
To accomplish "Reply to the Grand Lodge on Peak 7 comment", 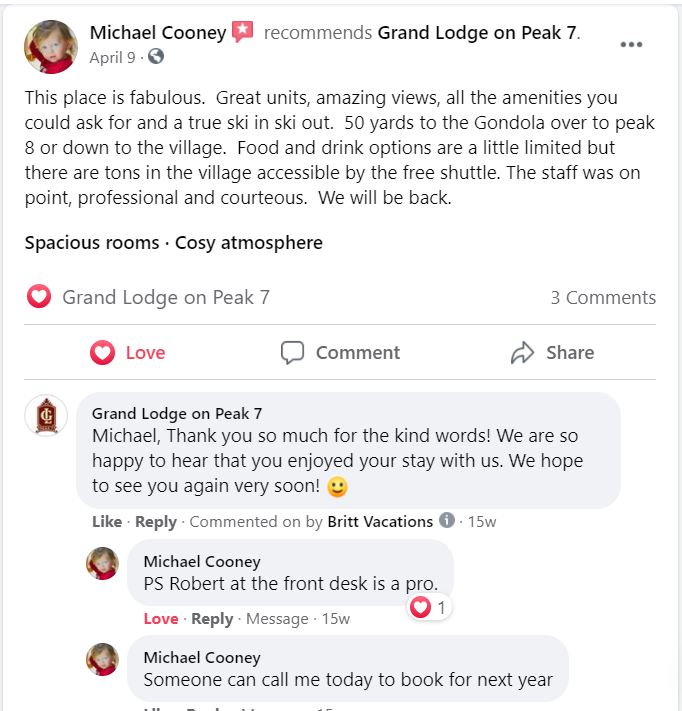I will point(156,522).
